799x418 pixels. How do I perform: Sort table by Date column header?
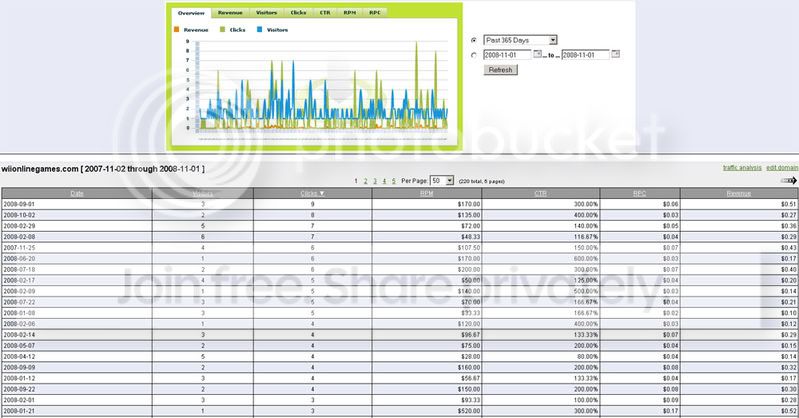77,193
